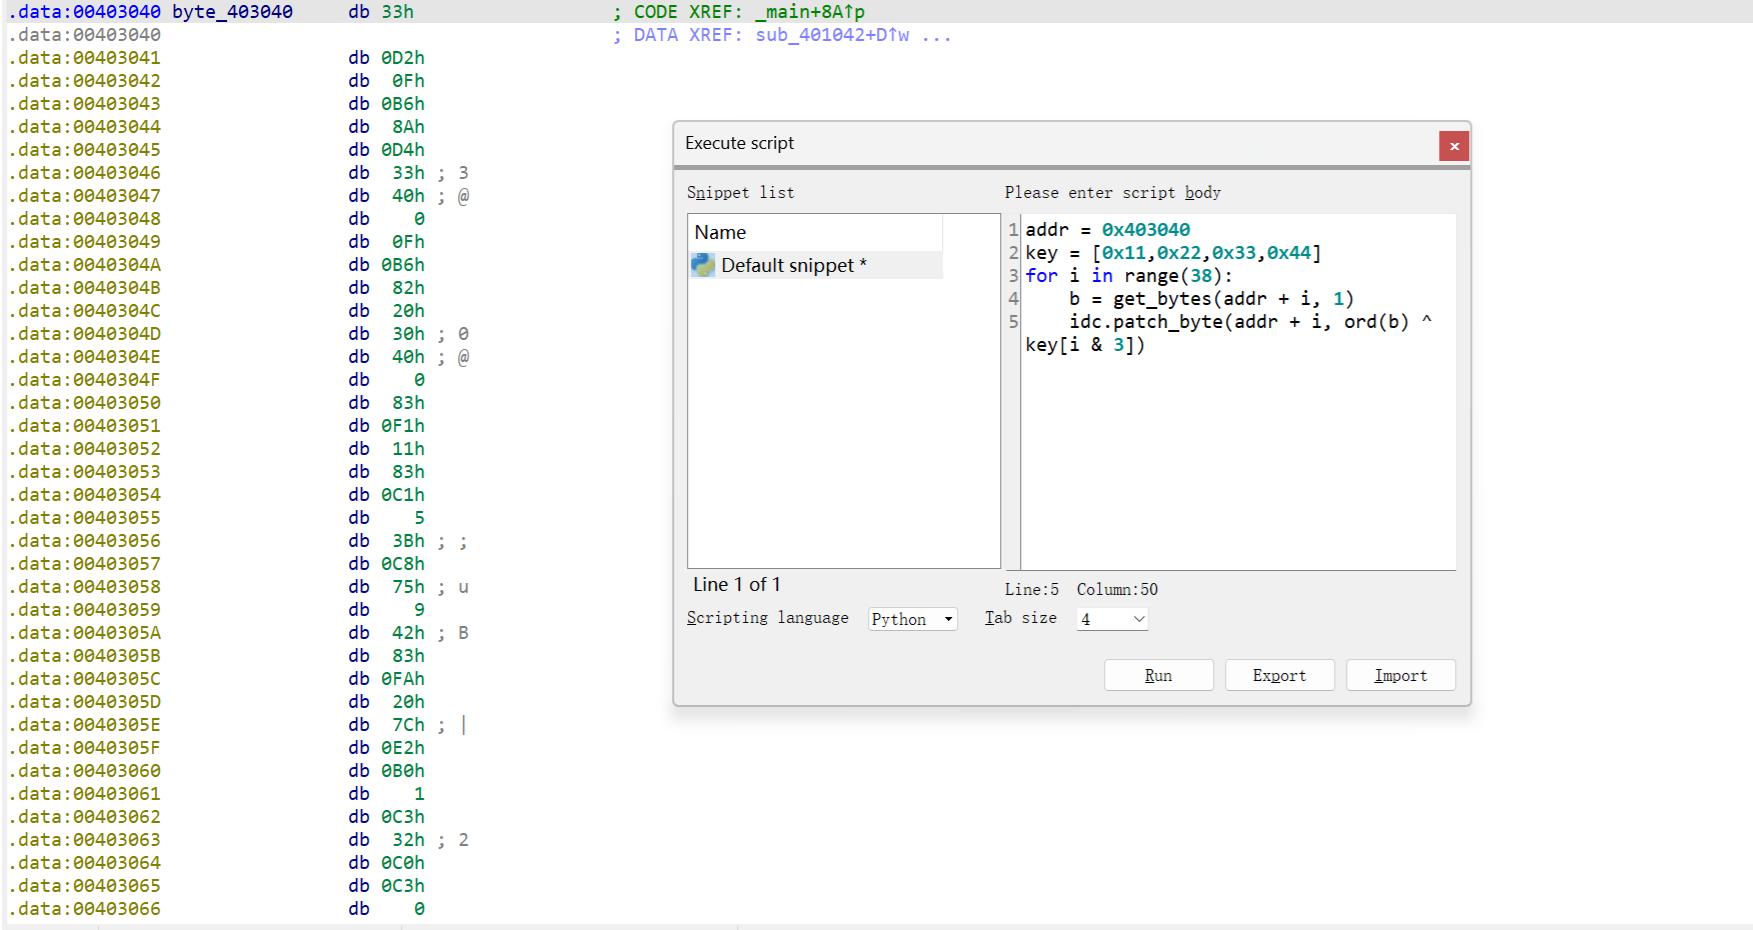Select the byte_403040 label

(232, 12)
